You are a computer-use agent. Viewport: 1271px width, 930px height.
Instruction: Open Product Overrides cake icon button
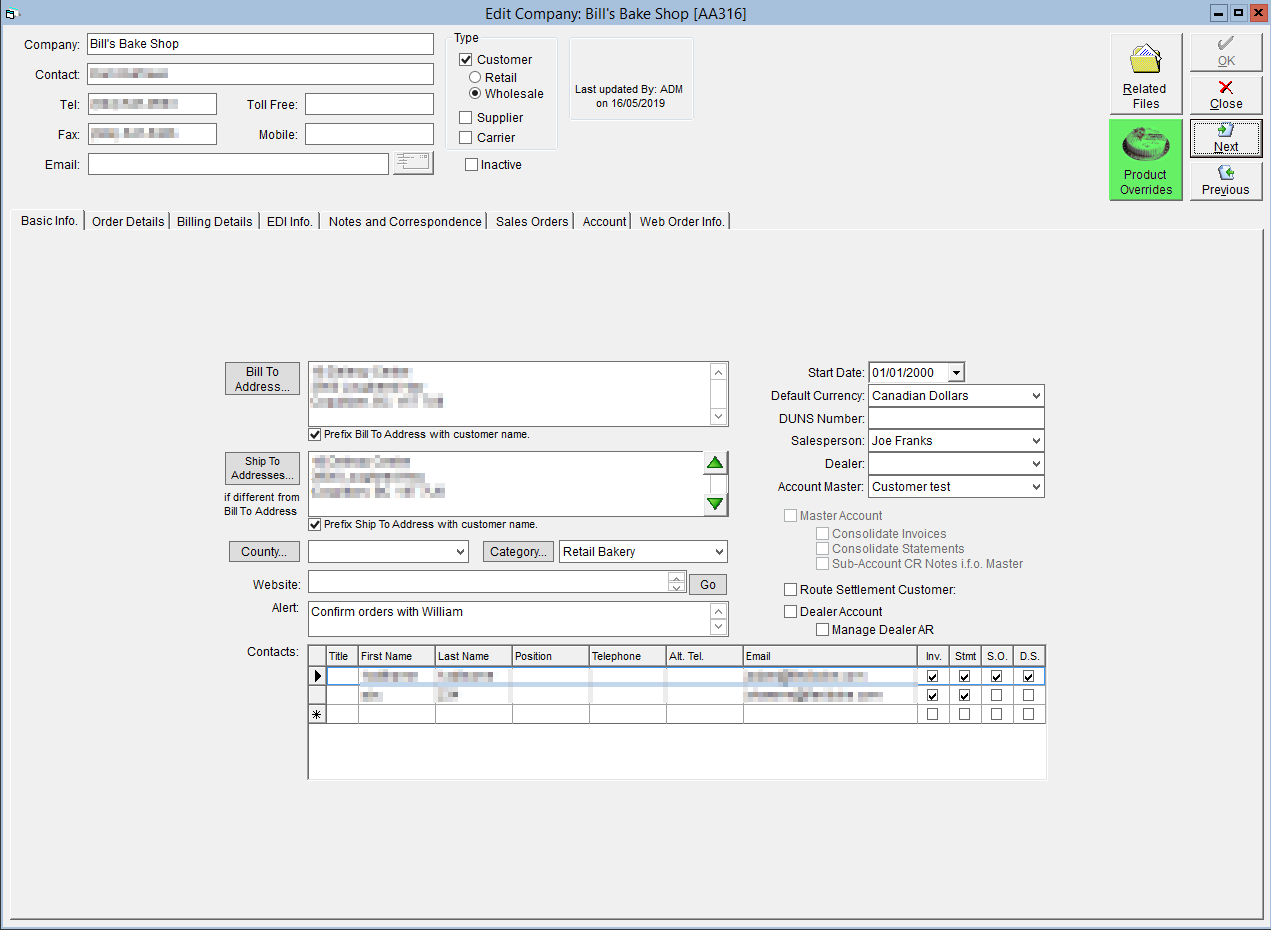[1145, 160]
